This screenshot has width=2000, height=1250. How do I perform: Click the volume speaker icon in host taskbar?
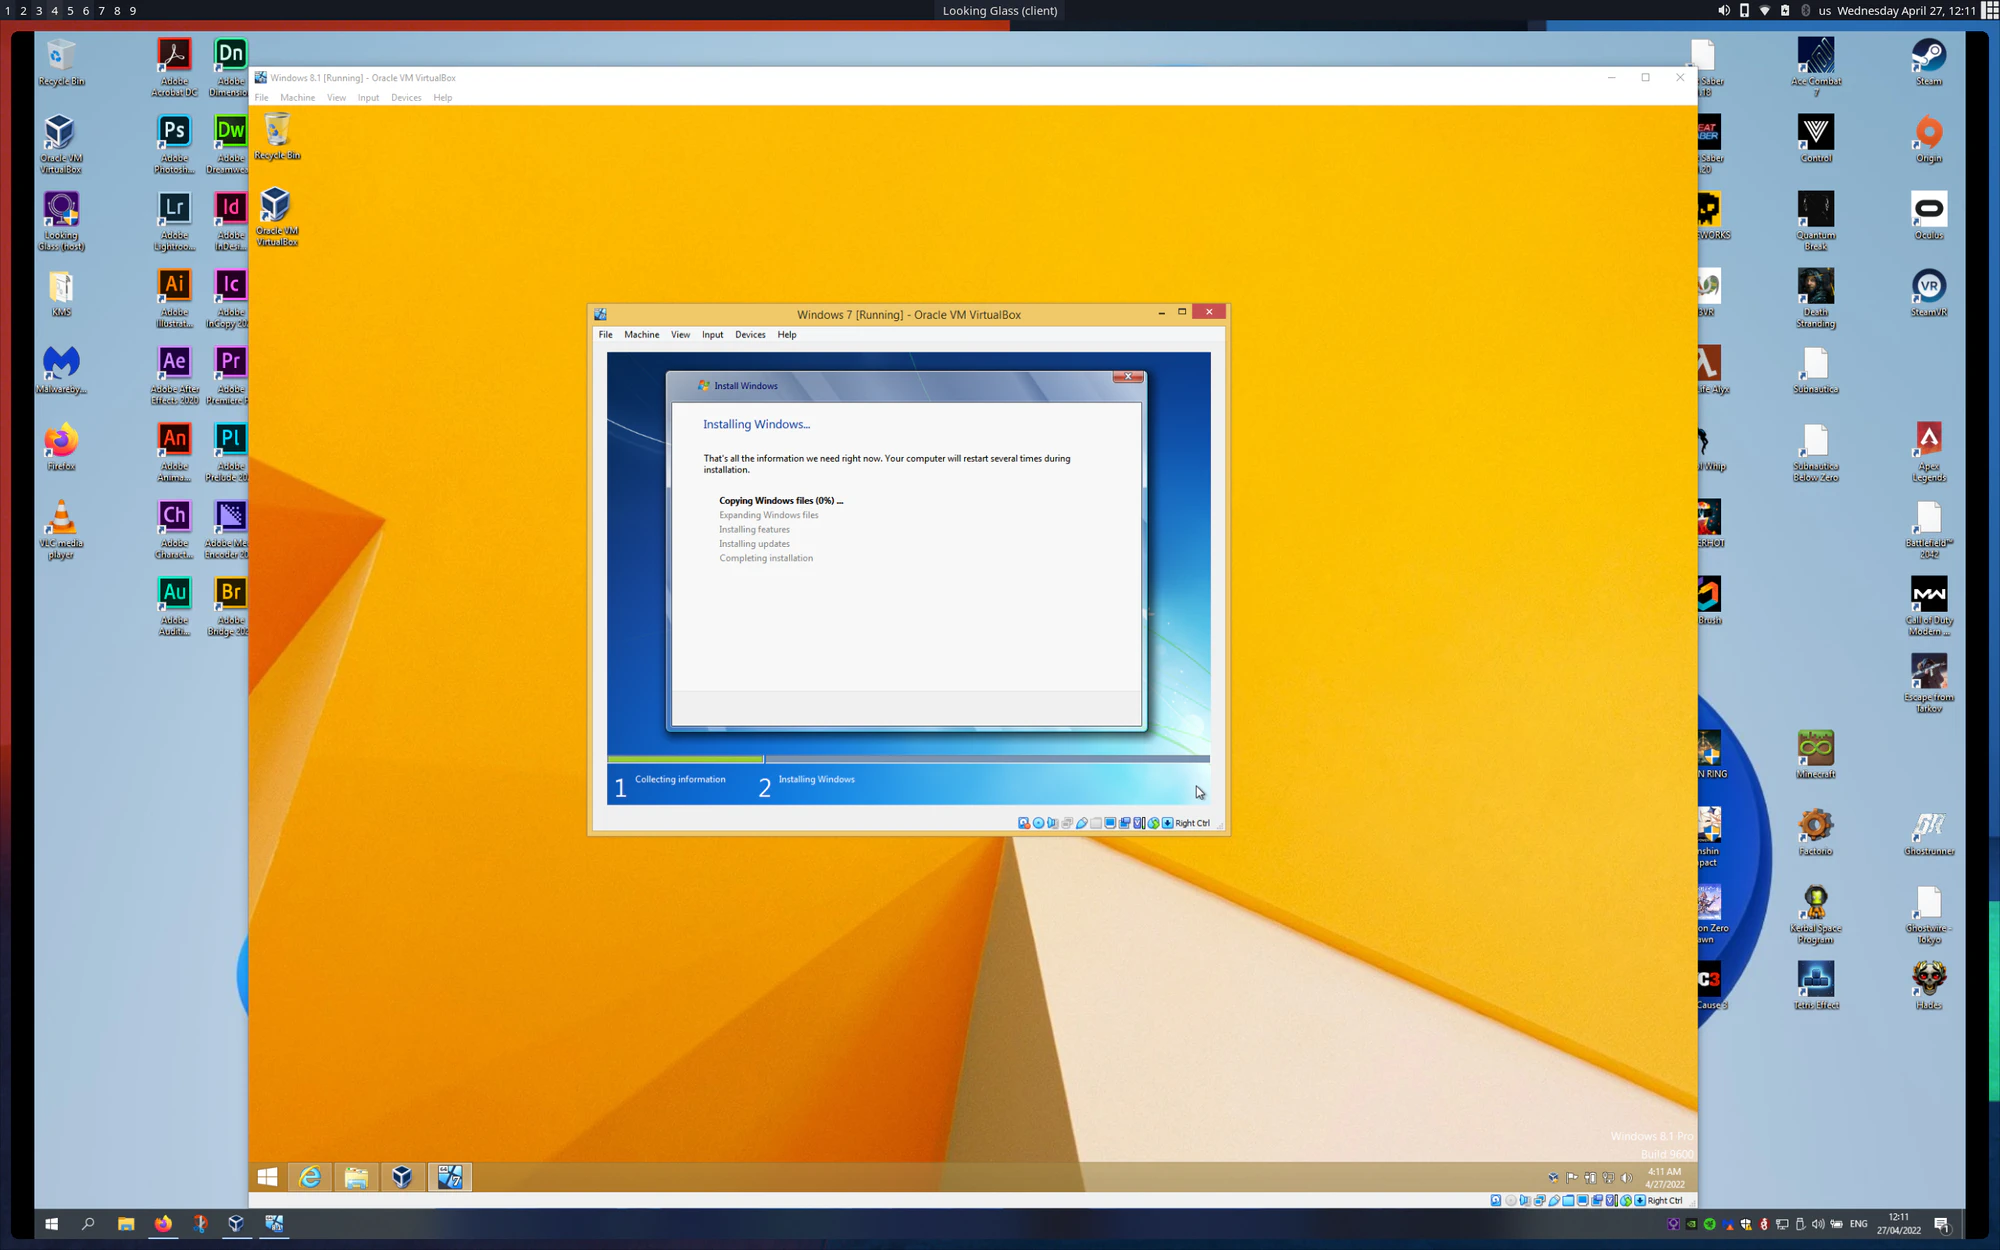click(x=1818, y=1224)
